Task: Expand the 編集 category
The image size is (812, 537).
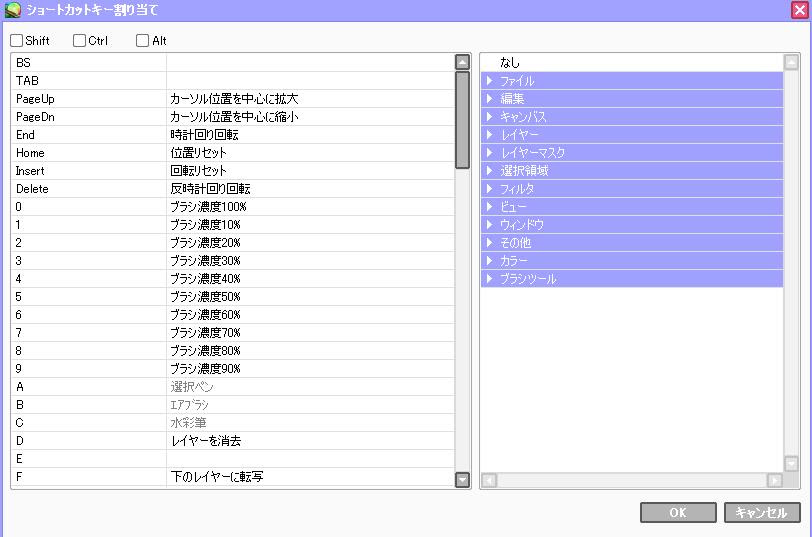Action: (489, 98)
